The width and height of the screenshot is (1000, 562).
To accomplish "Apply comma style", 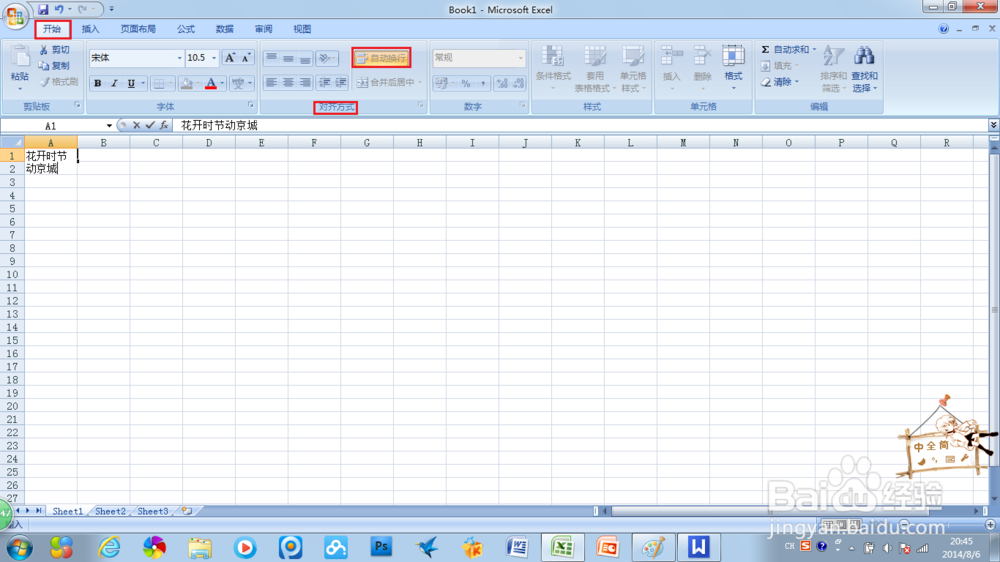I will point(483,83).
